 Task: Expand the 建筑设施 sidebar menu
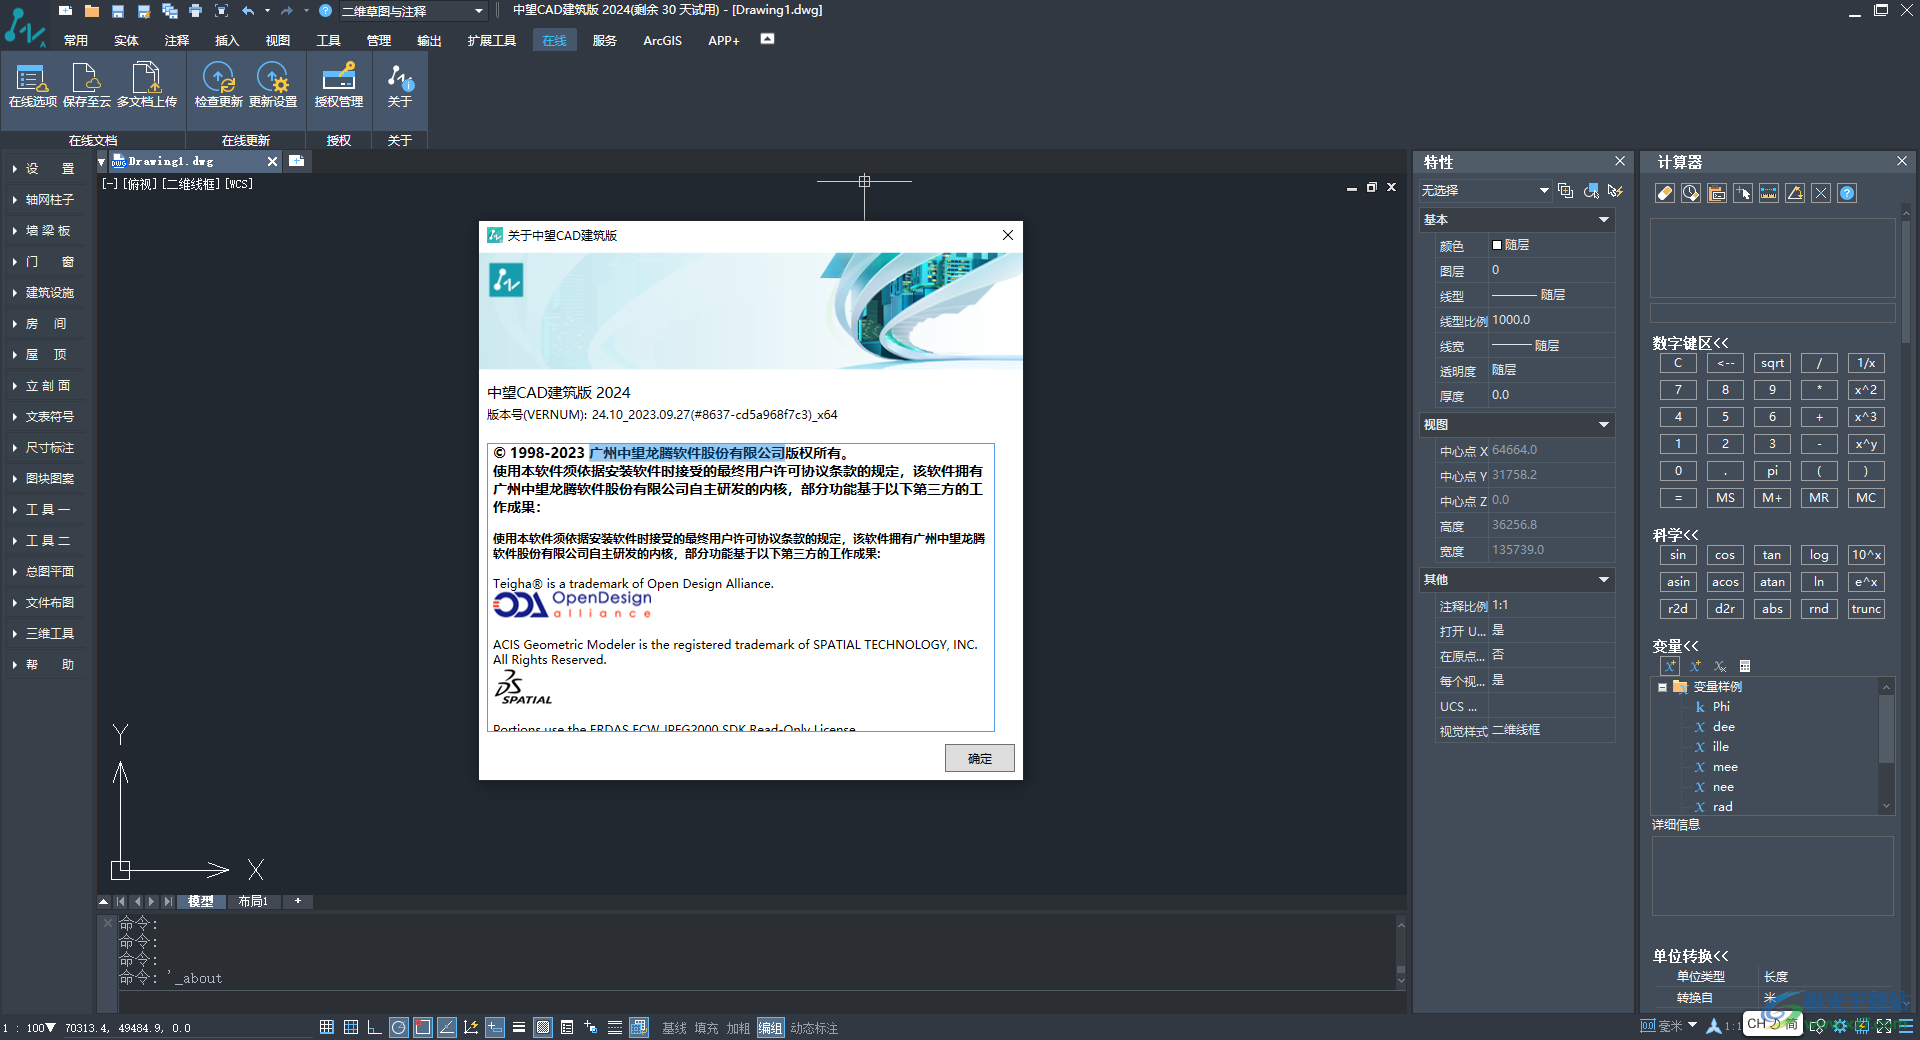pyautogui.click(x=45, y=293)
